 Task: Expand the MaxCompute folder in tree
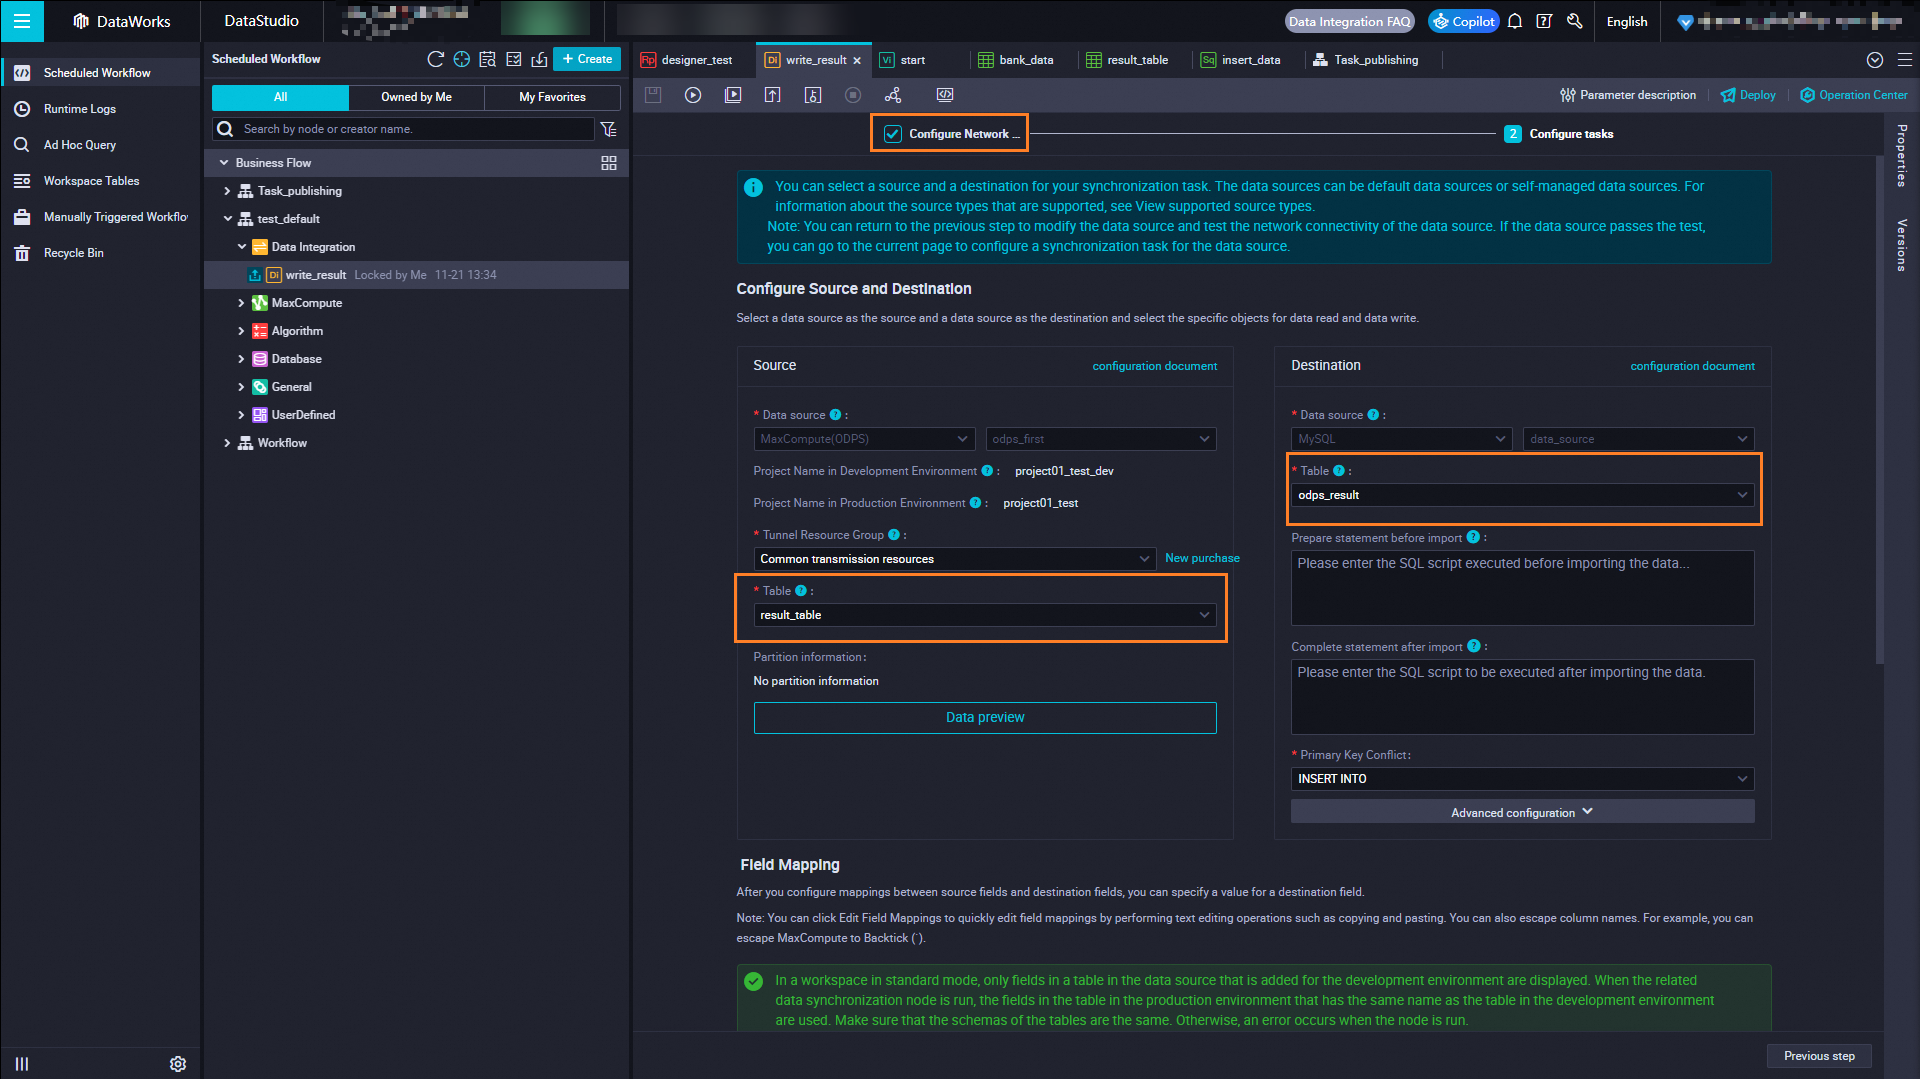point(241,303)
